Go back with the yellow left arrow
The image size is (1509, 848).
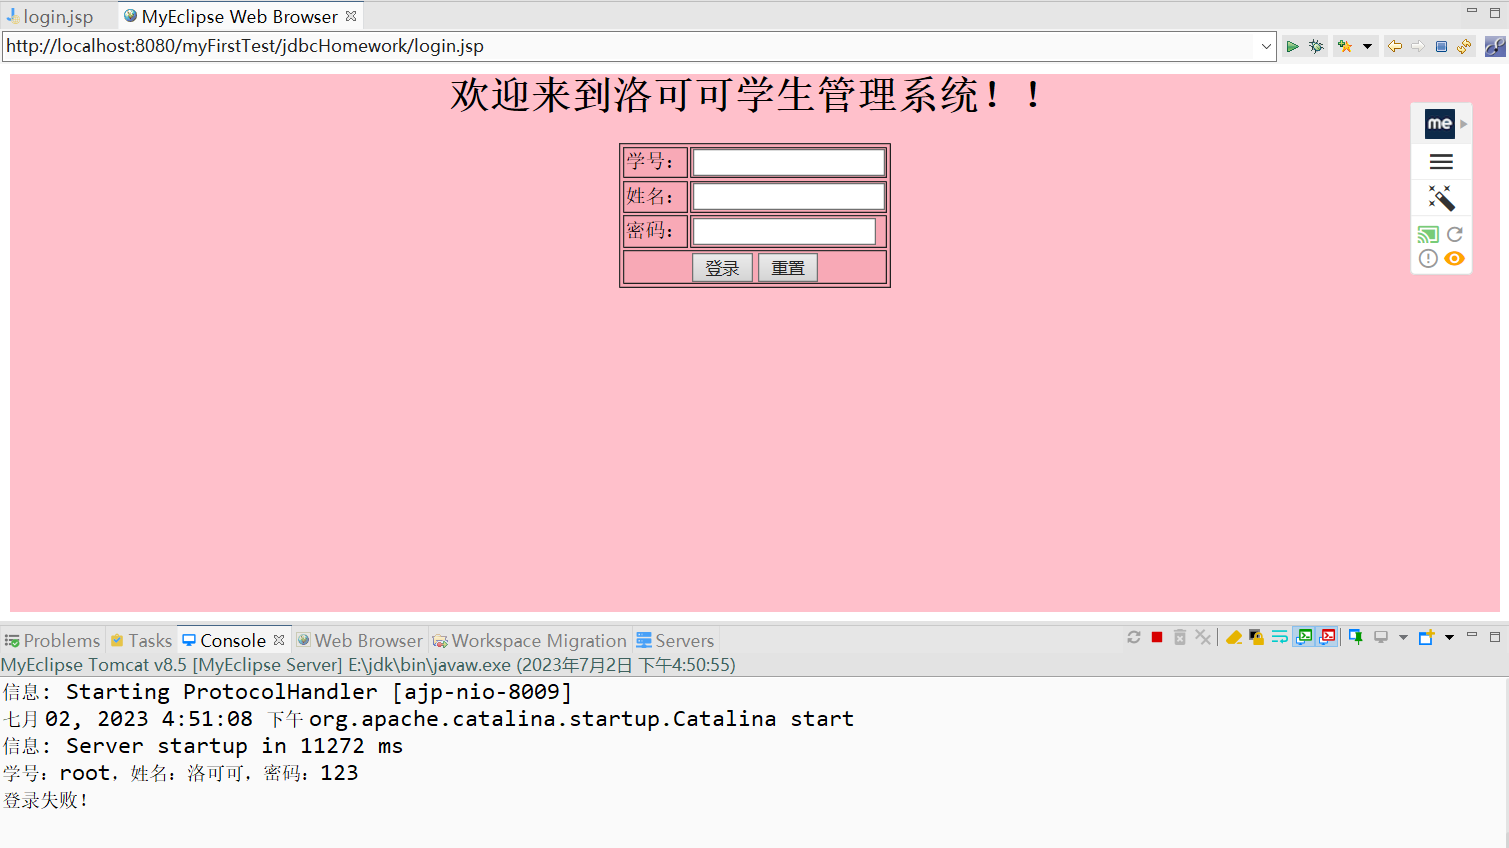tap(1394, 46)
